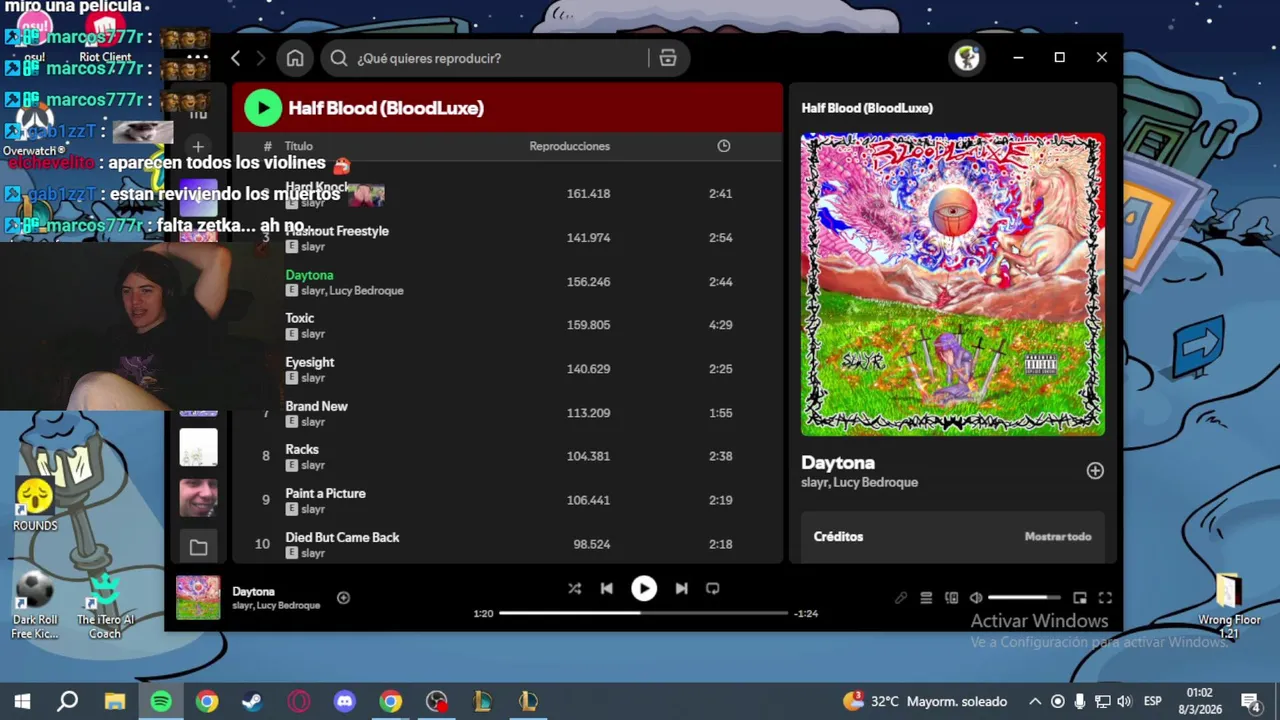Open File Explorer from the taskbar
This screenshot has height=720, width=1280.
pos(115,702)
